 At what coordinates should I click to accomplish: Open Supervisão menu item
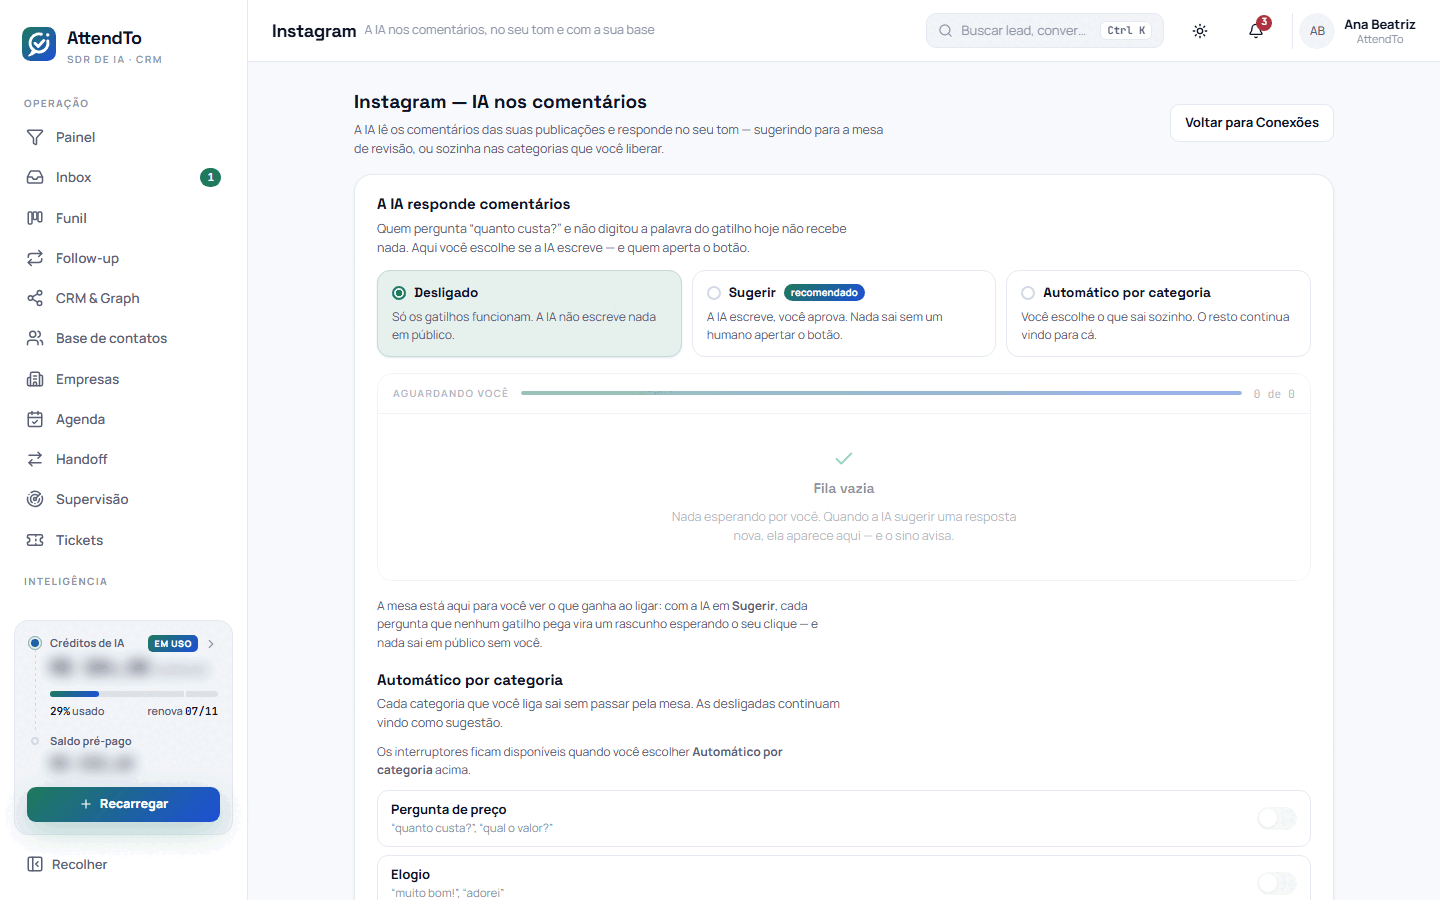(124, 499)
